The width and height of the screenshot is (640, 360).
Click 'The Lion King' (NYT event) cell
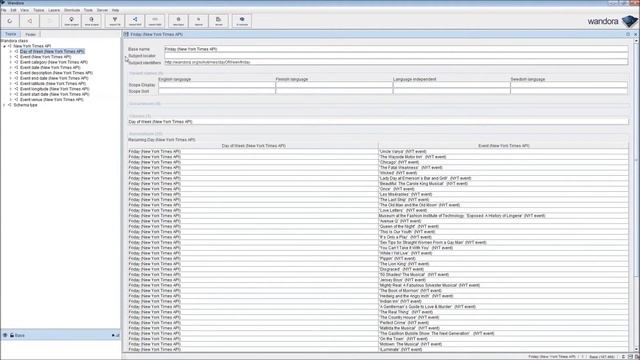[x=503, y=264]
